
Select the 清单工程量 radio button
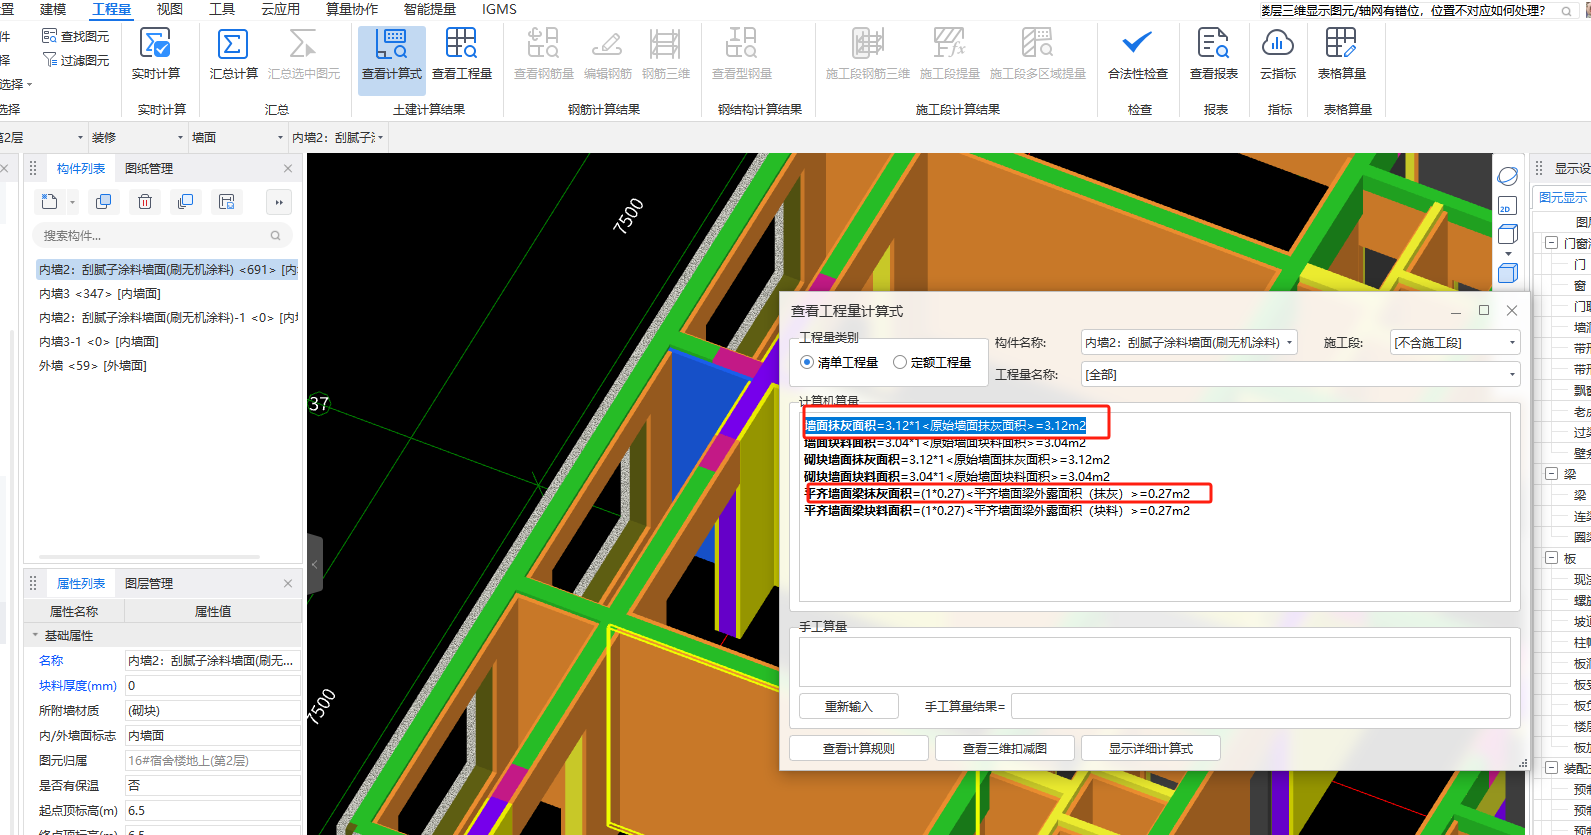[x=807, y=362]
